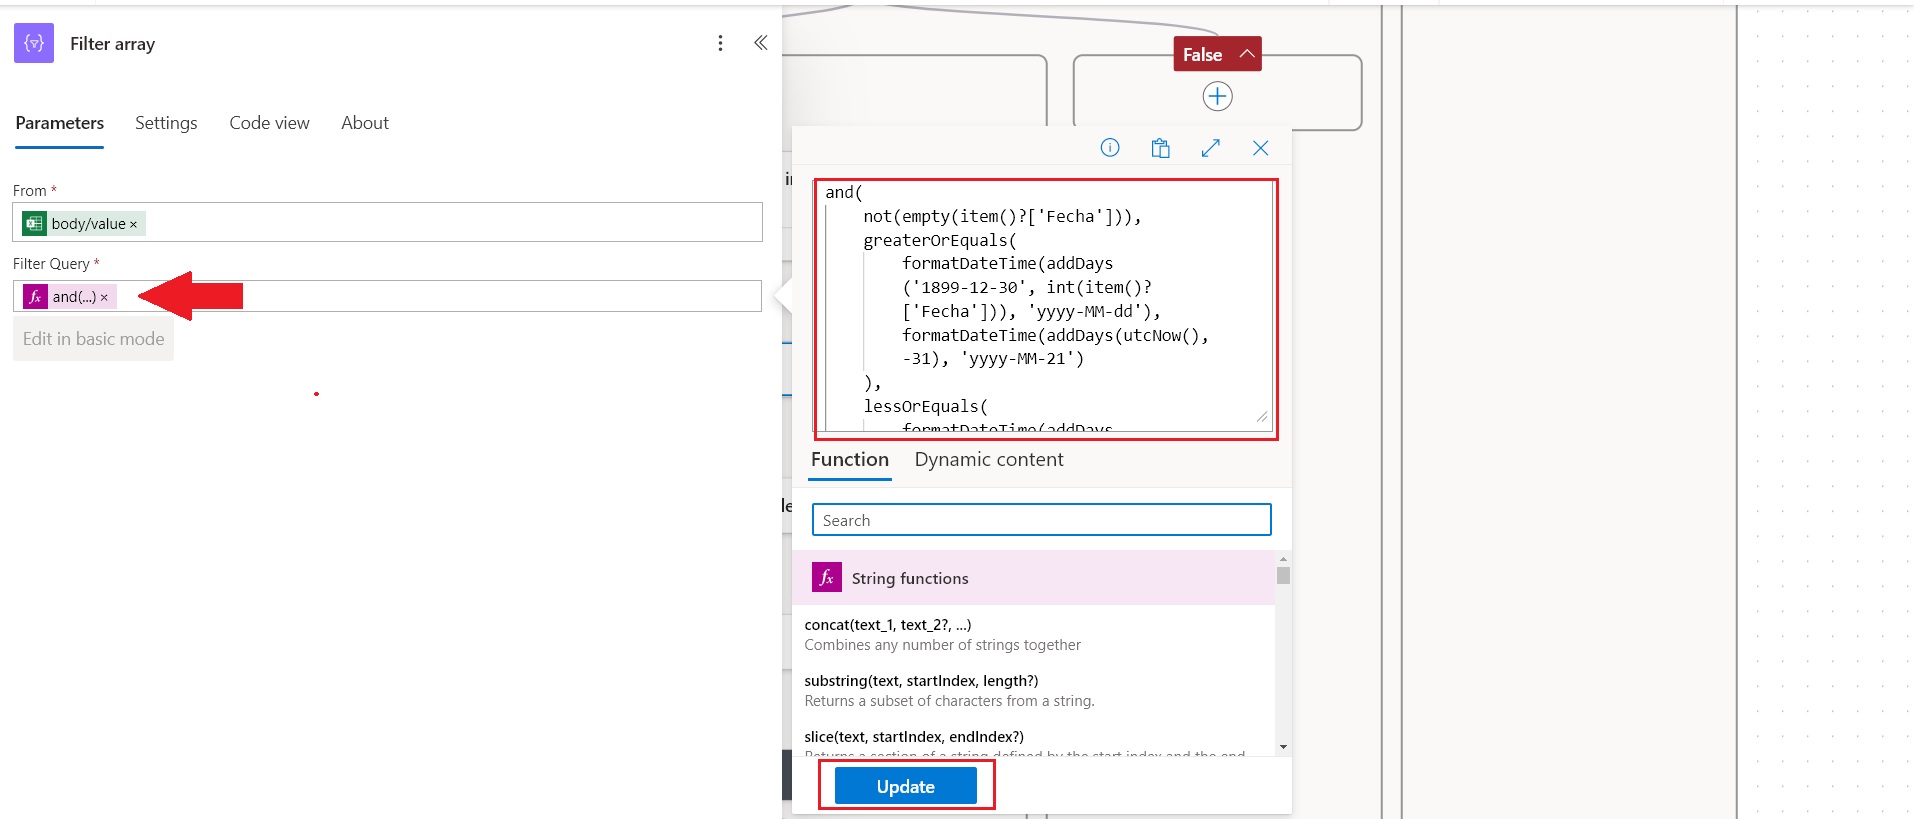Click the clipboard paste icon
Viewport: 1914px width, 819px height.
pos(1160,148)
